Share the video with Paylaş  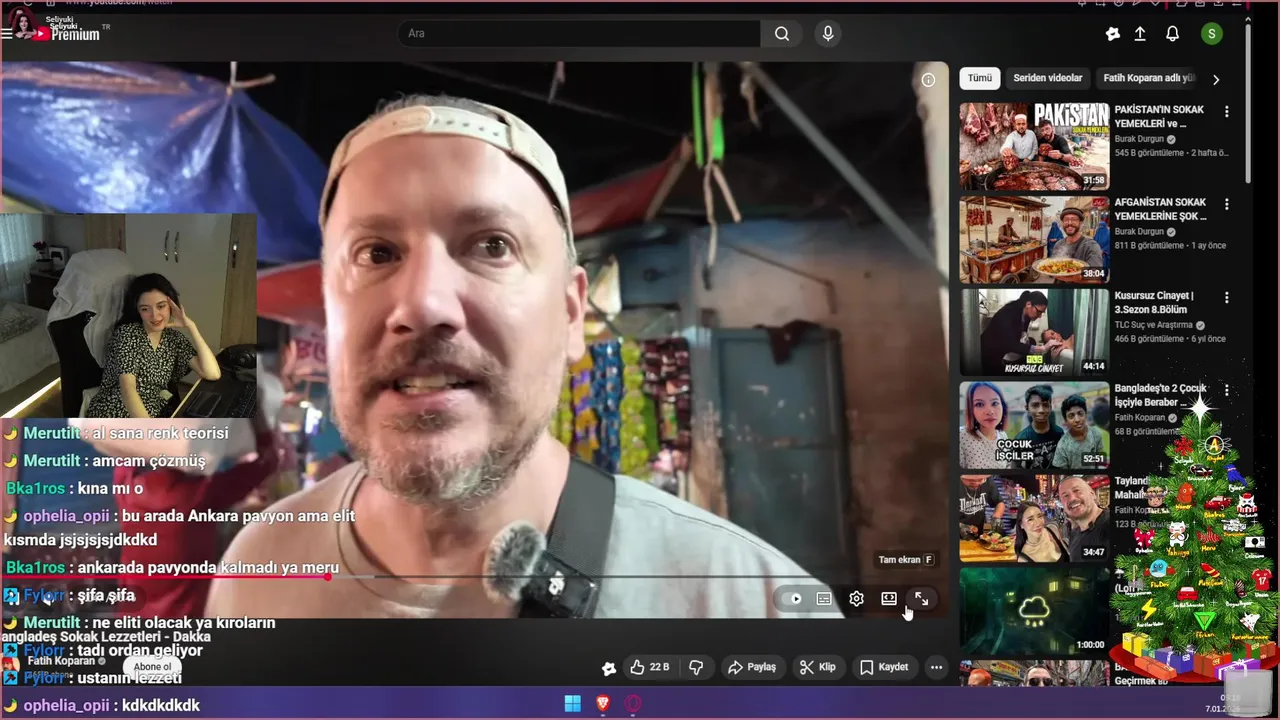coord(752,667)
